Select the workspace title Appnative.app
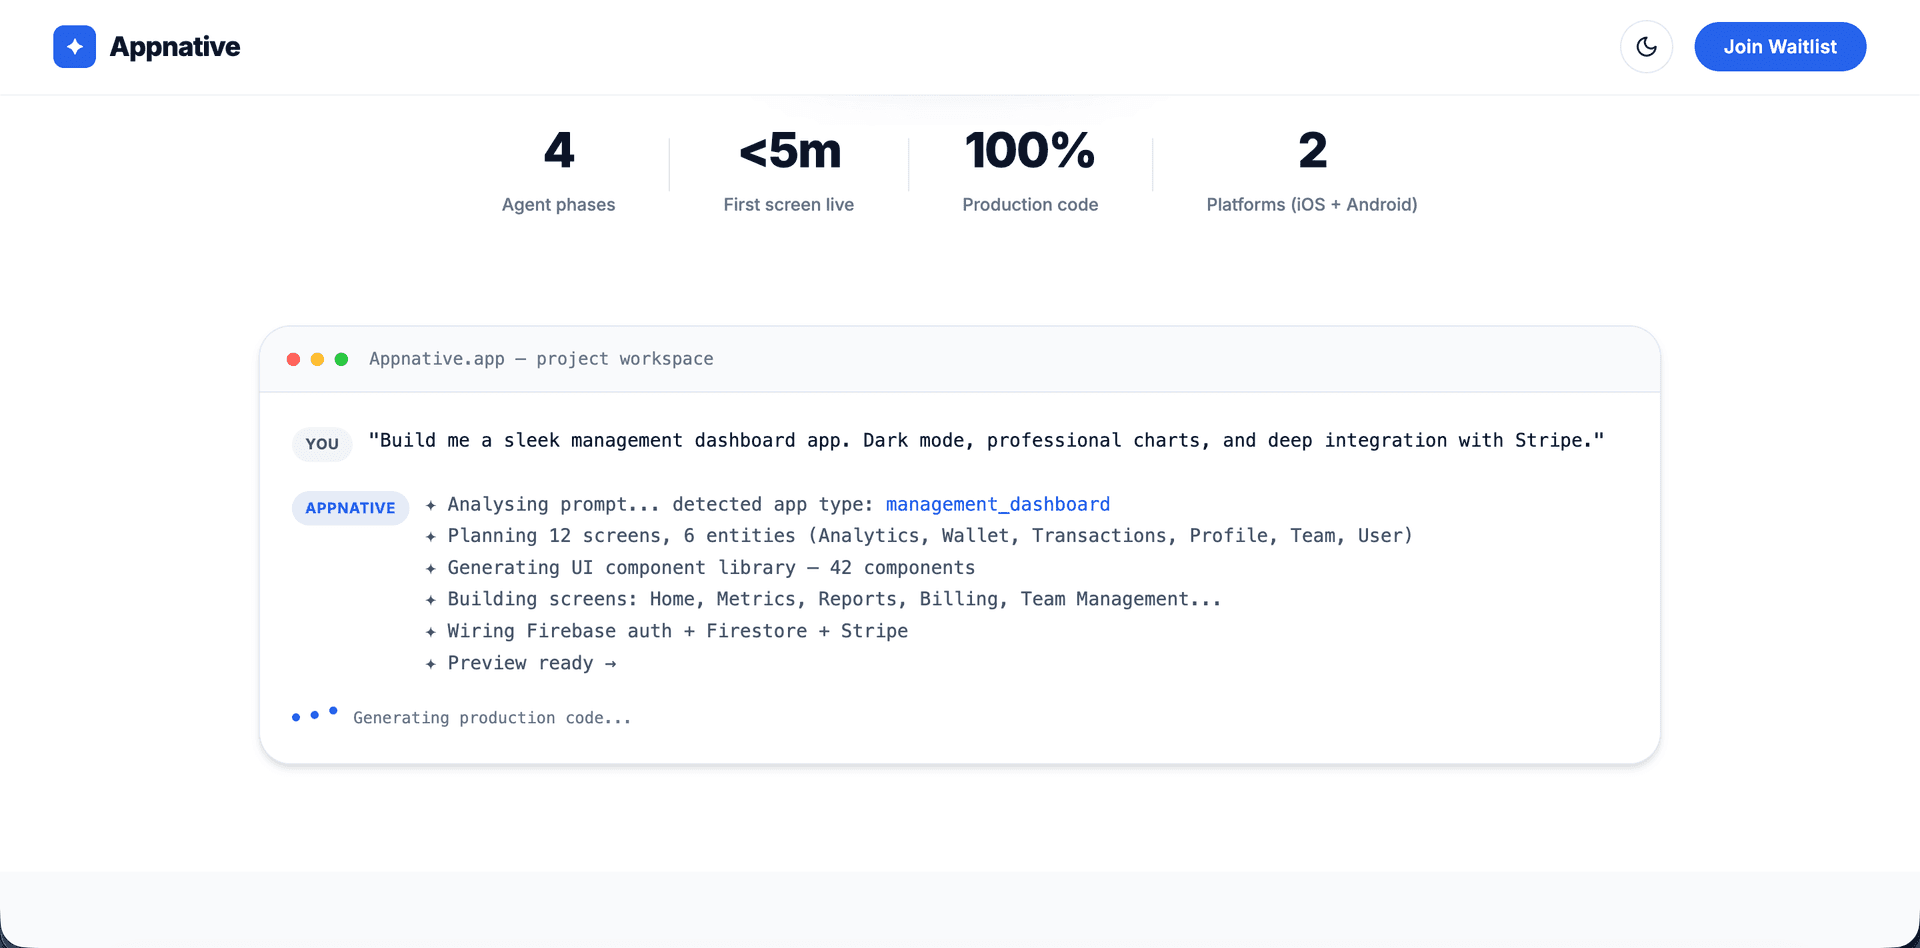This screenshot has width=1920, height=948. [541, 358]
